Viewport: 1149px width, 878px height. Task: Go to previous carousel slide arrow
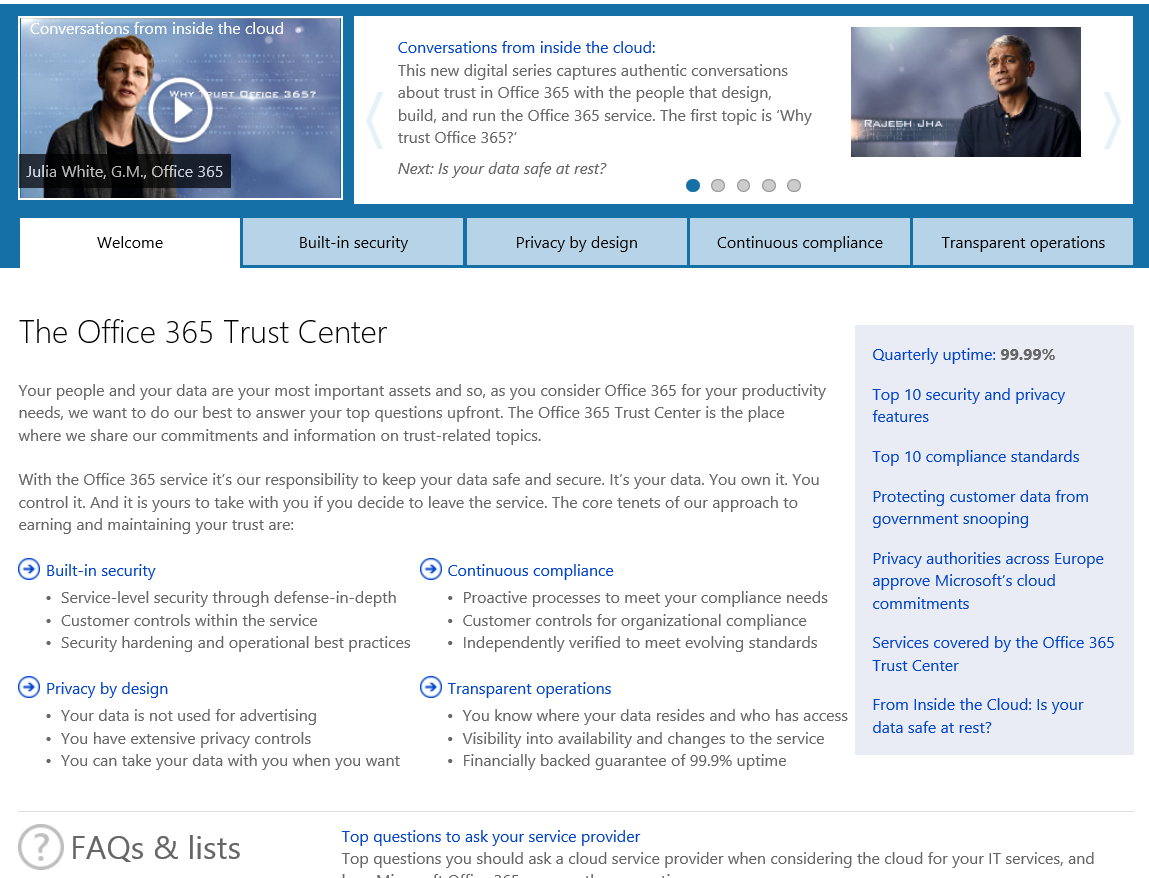(x=374, y=120)
